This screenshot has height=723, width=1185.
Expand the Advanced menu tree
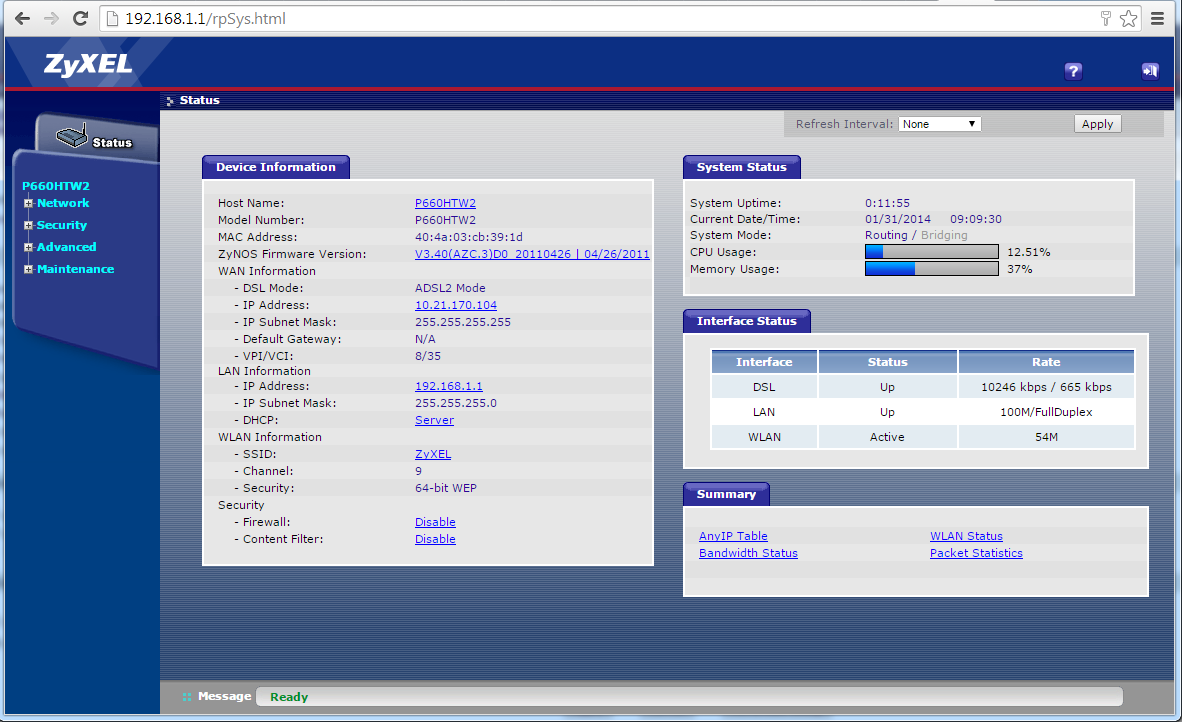(29, 248)
